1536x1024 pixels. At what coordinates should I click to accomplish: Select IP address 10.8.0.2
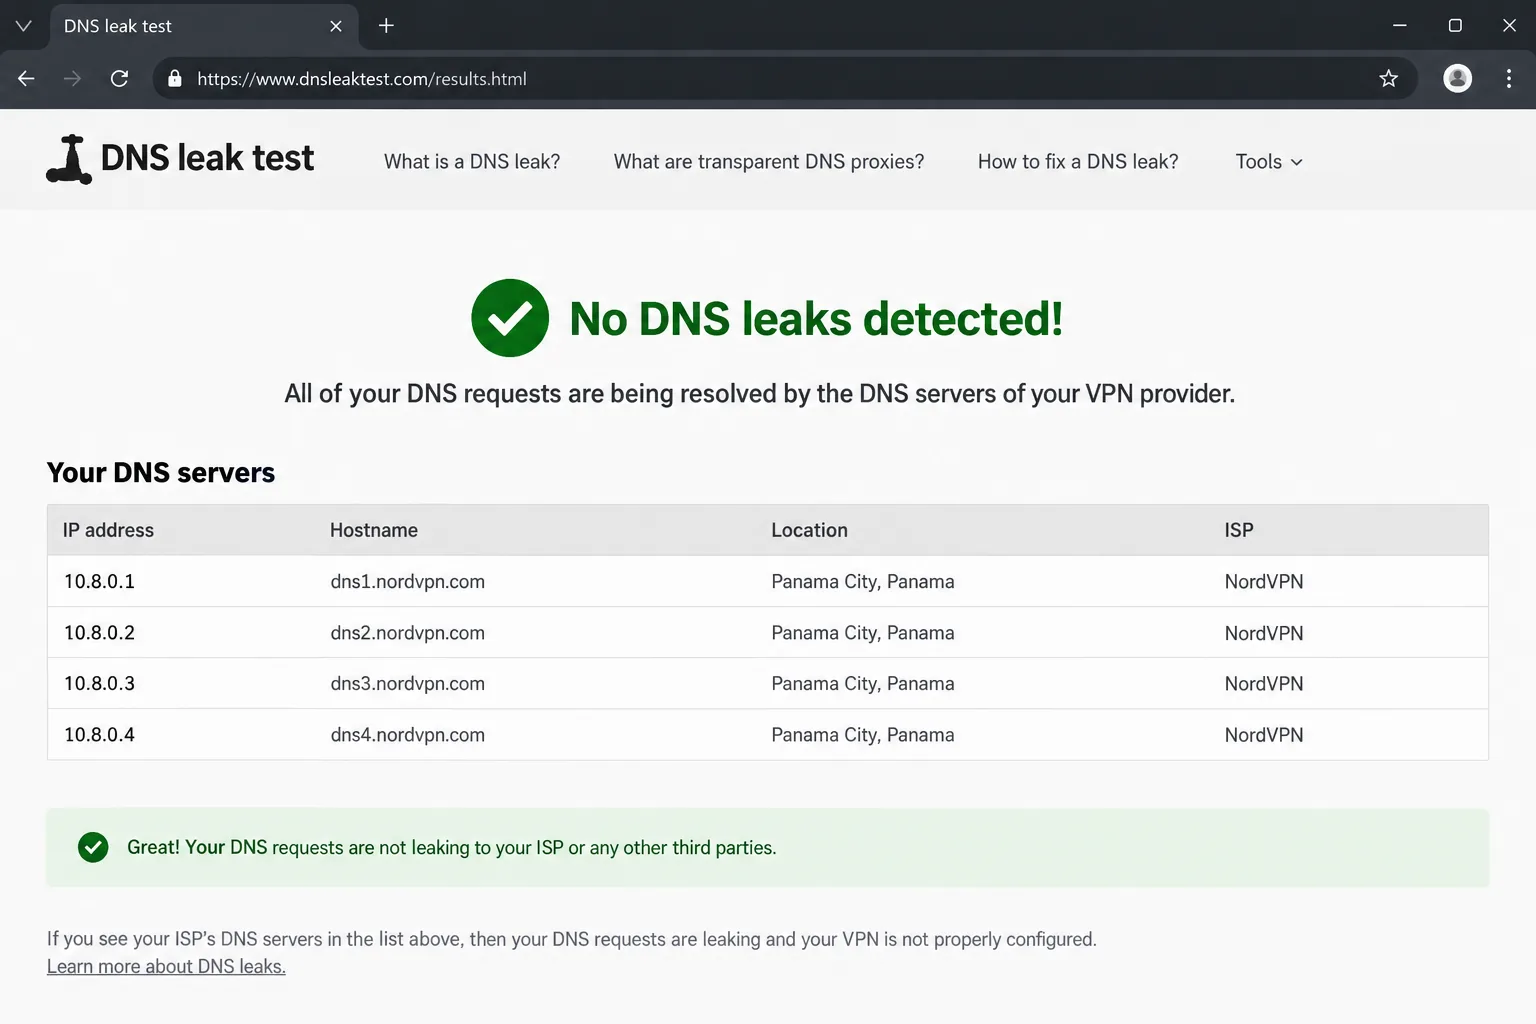tap(99, 632)
